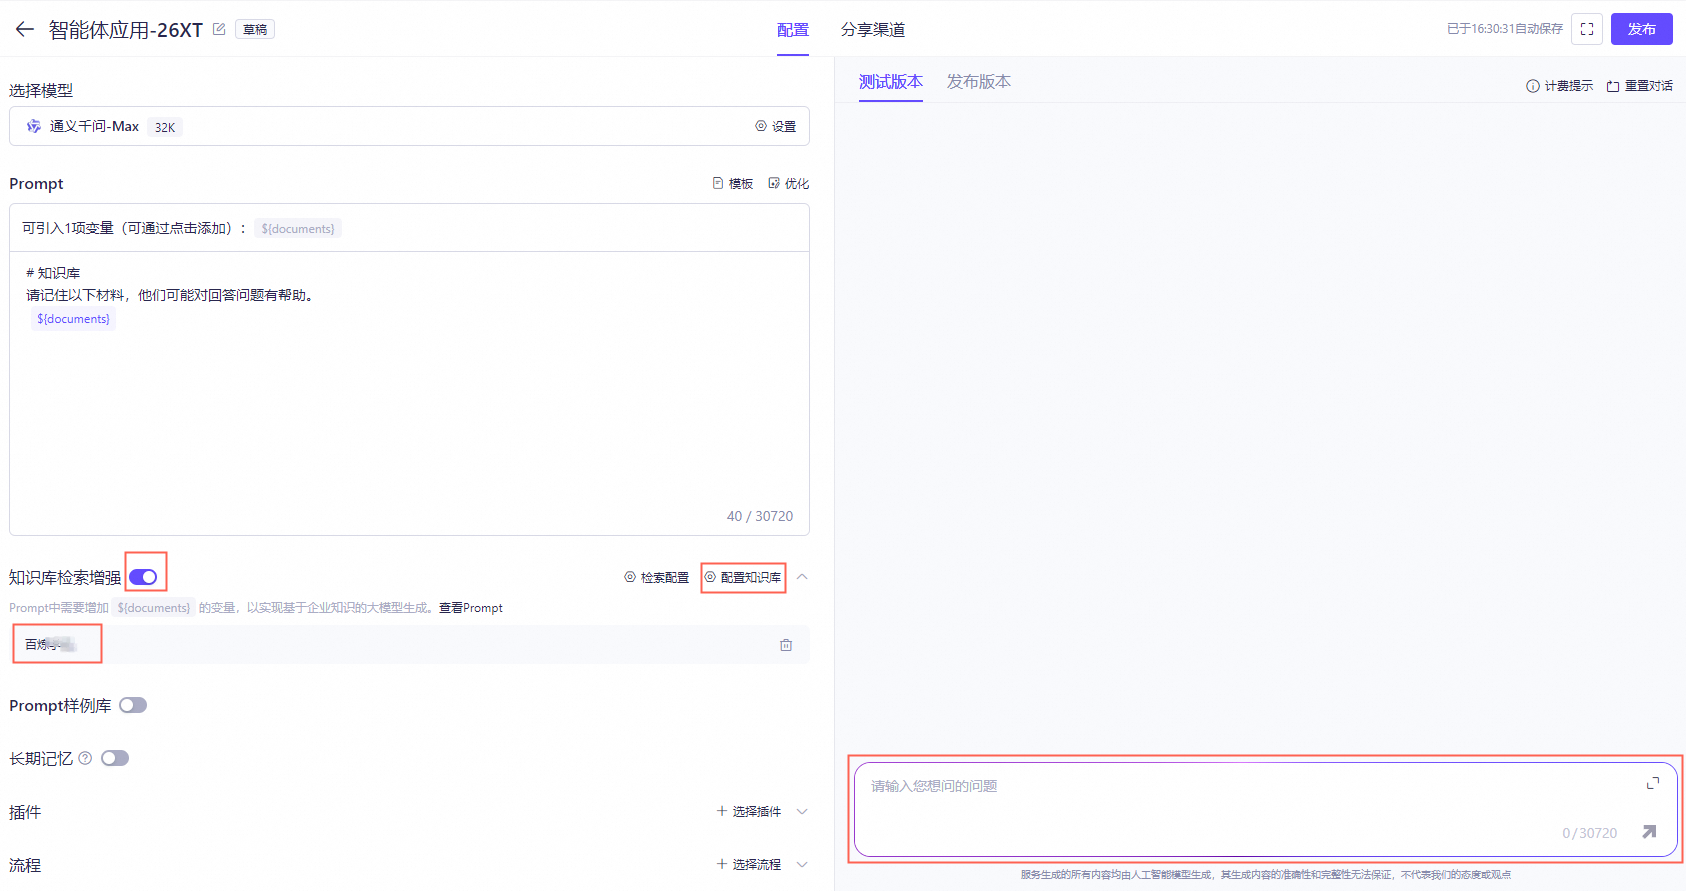Open 计费提示 billing info
The height and width of the screenshot is (891, 1686).
click(1559, 86)
